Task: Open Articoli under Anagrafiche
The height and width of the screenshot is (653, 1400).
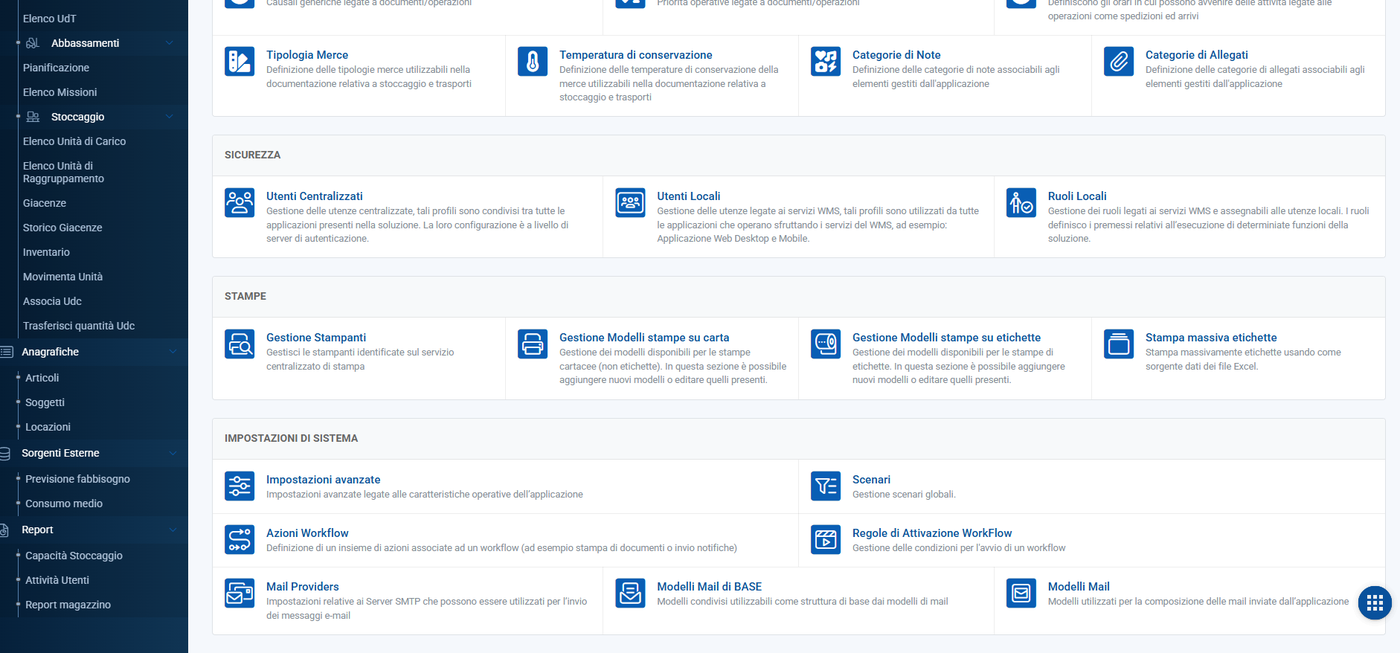Action: pos(42,378)
